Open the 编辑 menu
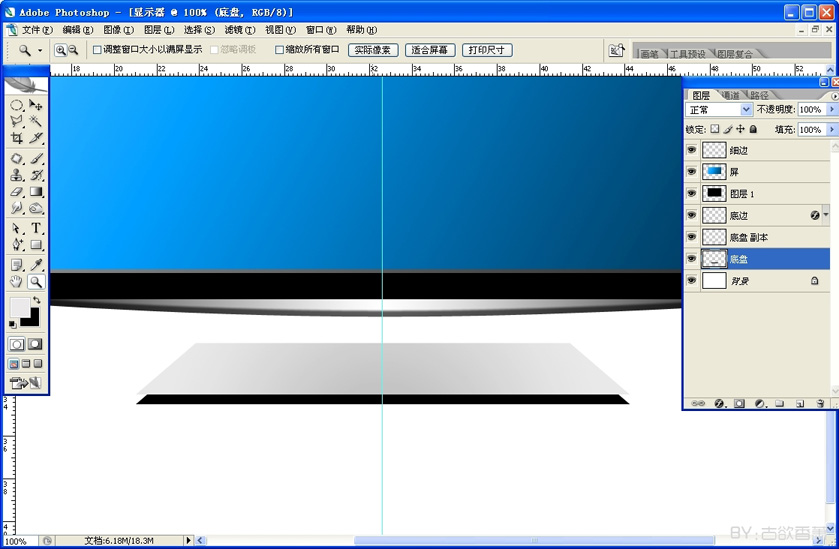 point(78,30)
